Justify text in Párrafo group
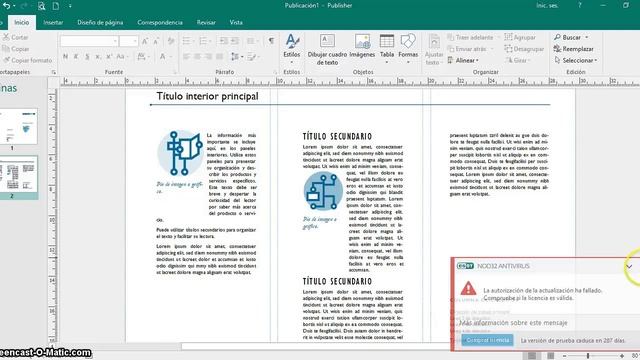The image size is (640, 360). tap(220, 56)
